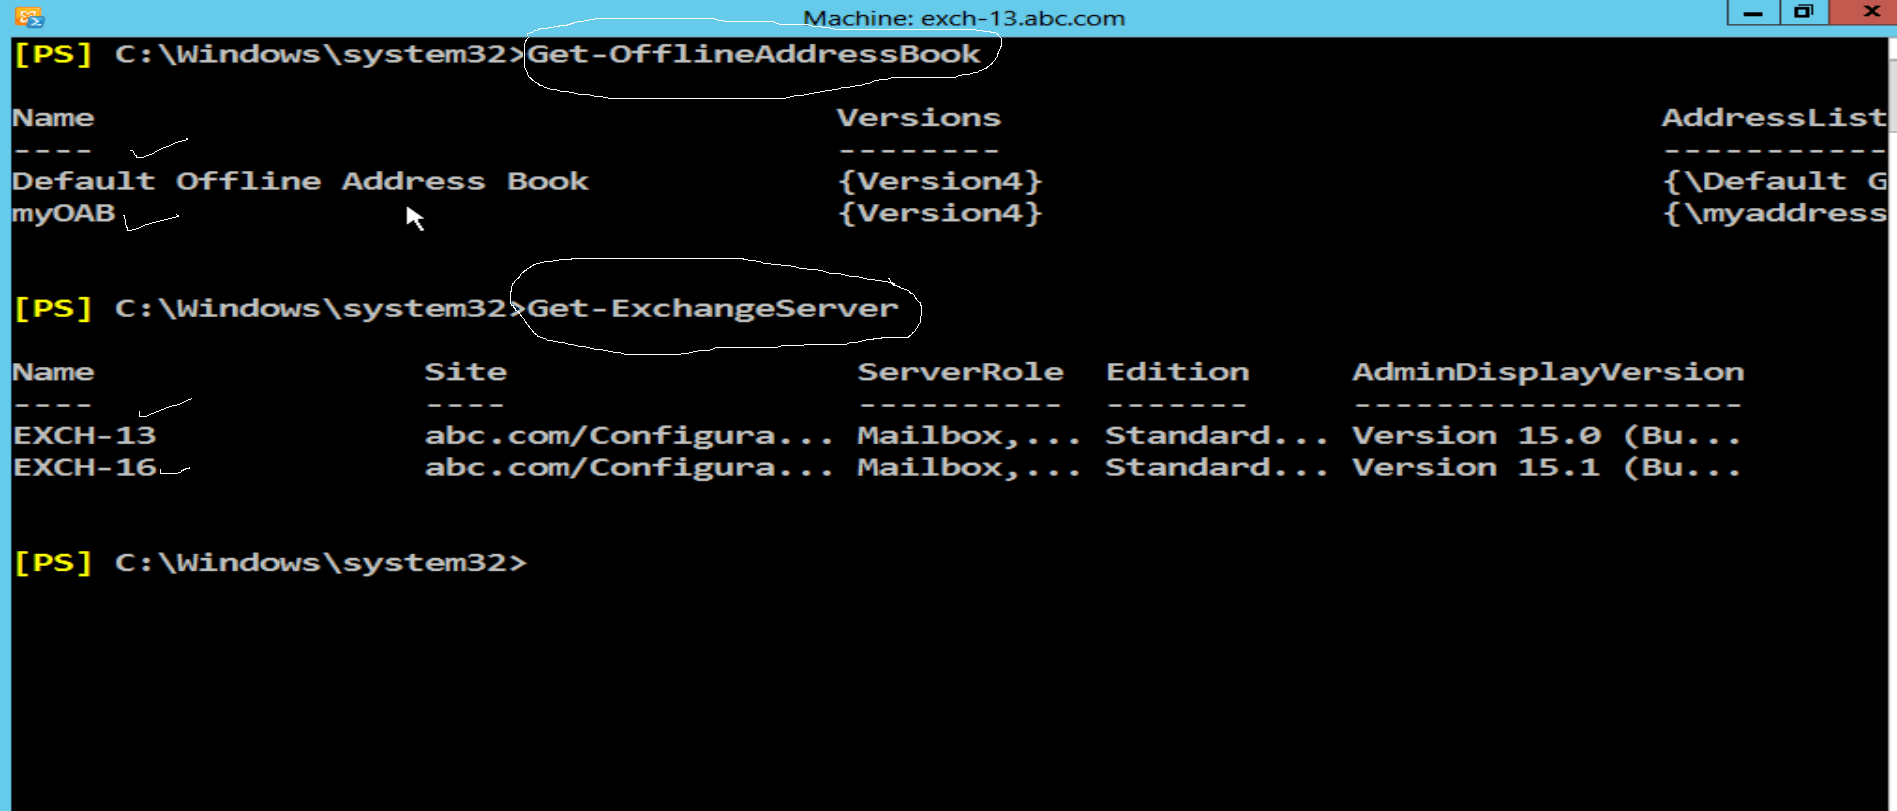Click the AddressList column header
This screenshot has width=1897, height=811.
(x=1773, y=117)
